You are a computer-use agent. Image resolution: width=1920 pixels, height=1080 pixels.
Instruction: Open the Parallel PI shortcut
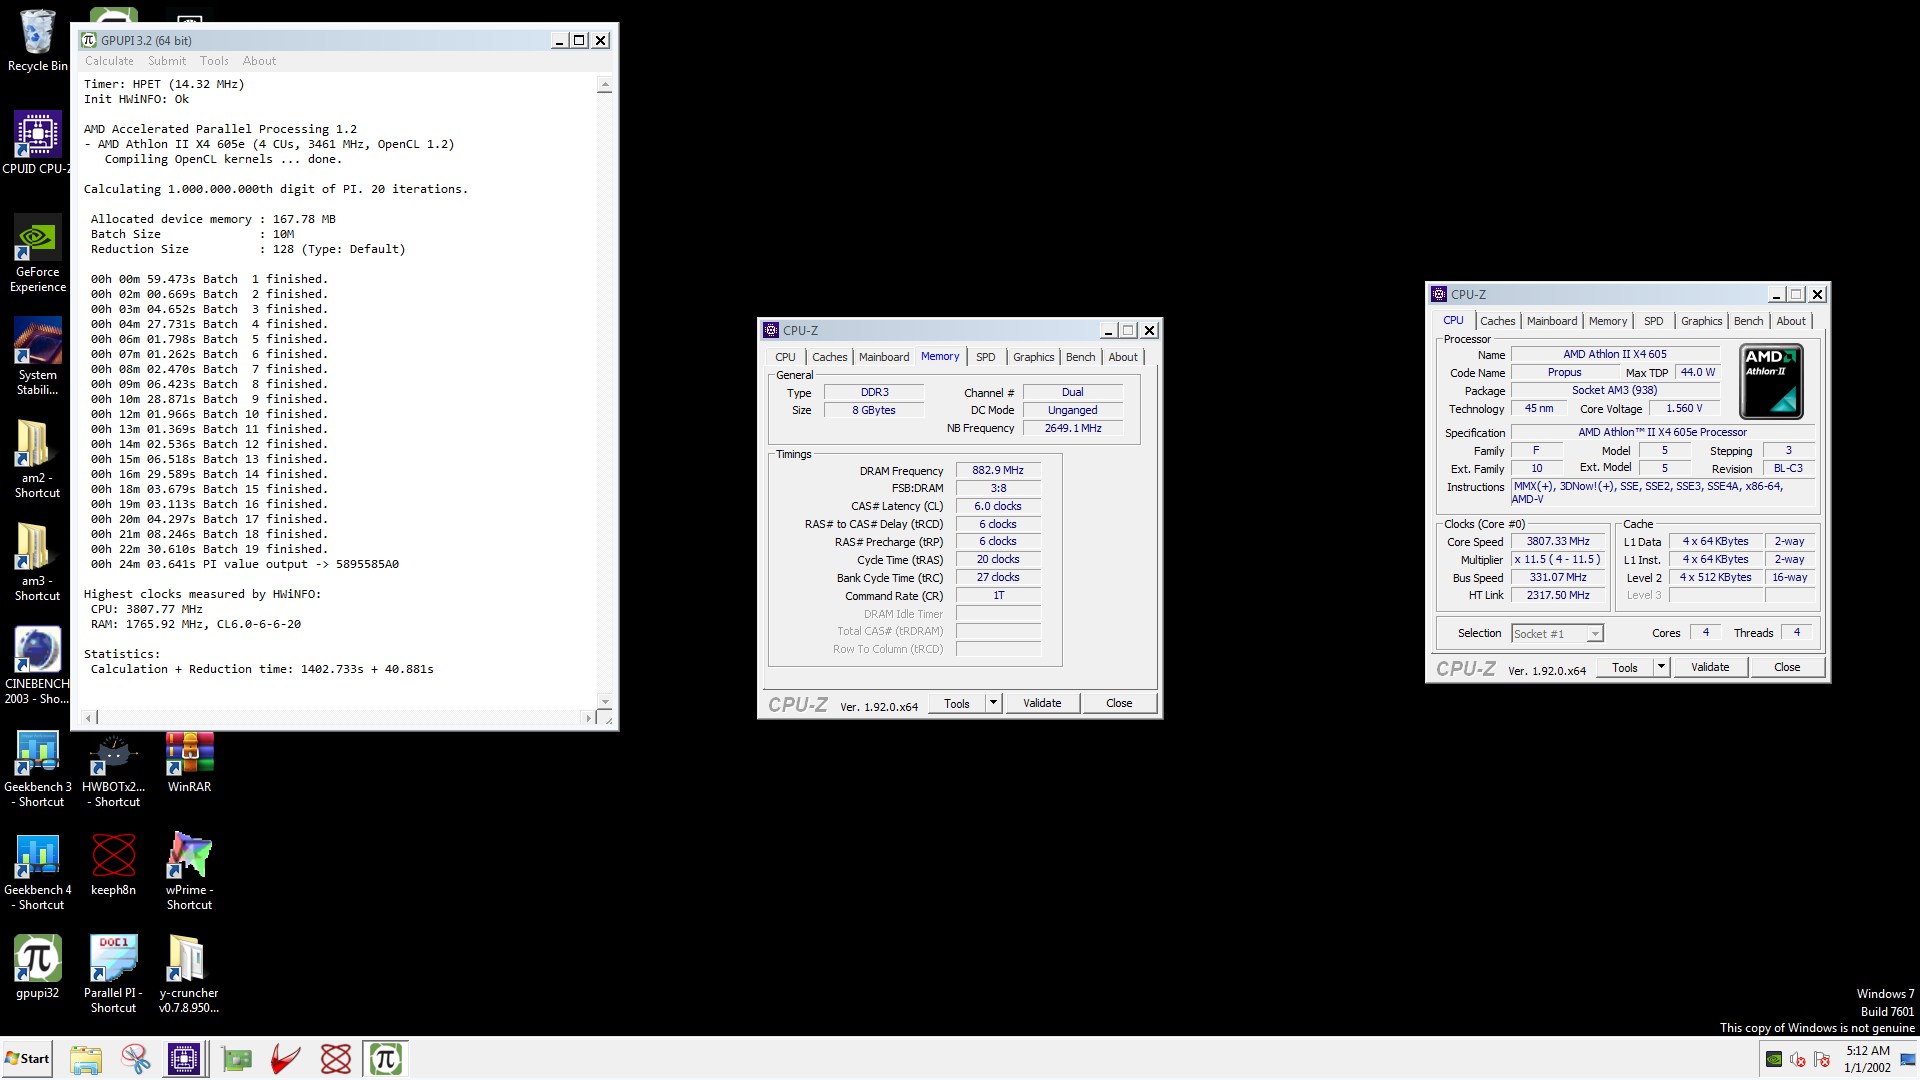[x=113, y=975]
